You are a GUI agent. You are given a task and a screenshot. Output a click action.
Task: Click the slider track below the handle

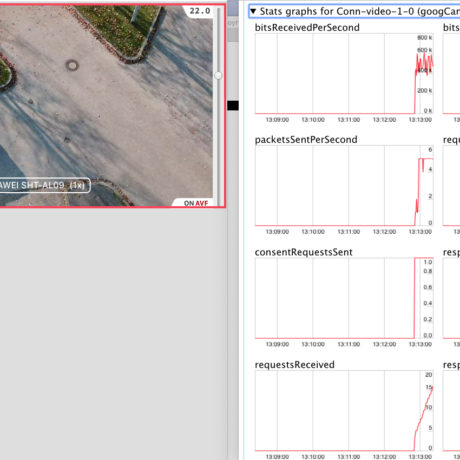pyautogui.click(x=218, y=142)
